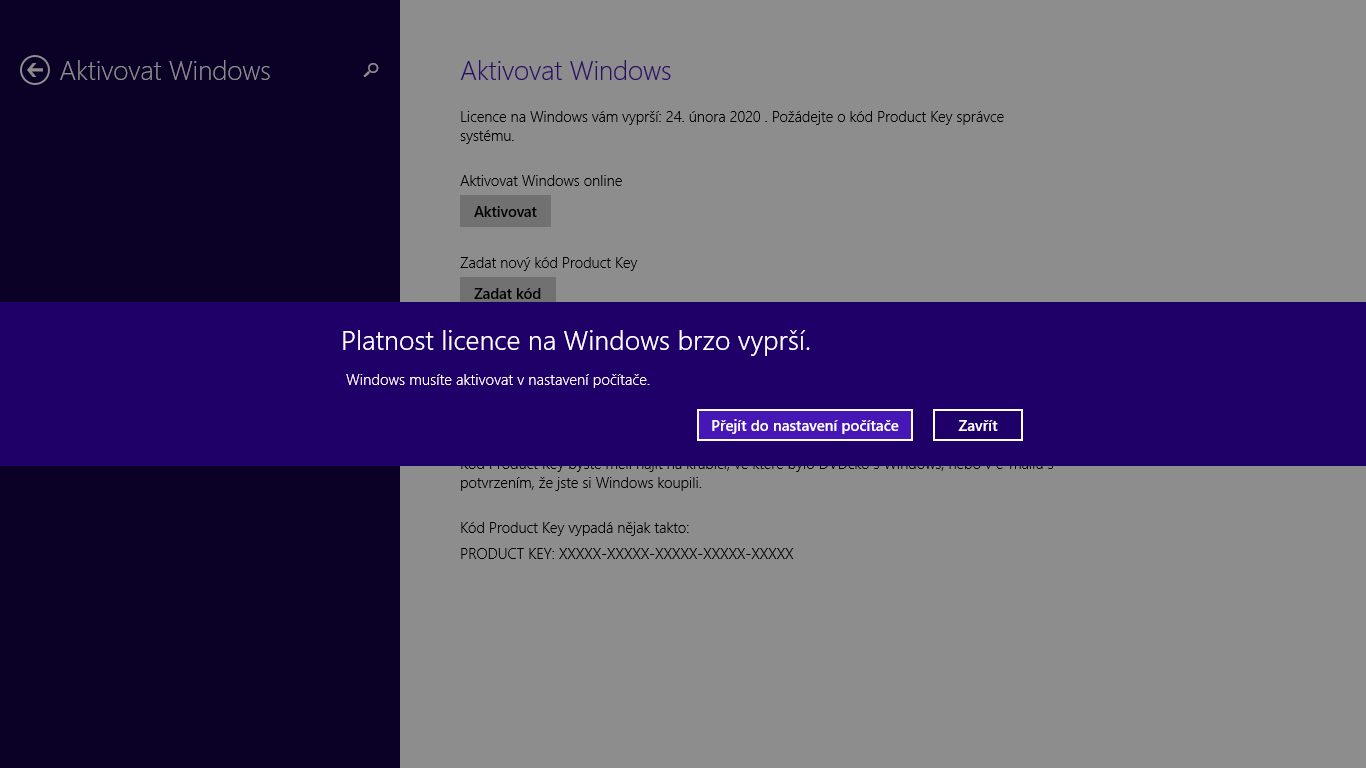This screenshot has width=1366, height=768.
Task: Go to Přejít do nastavení počítače
Action: (x=805, y=425)
